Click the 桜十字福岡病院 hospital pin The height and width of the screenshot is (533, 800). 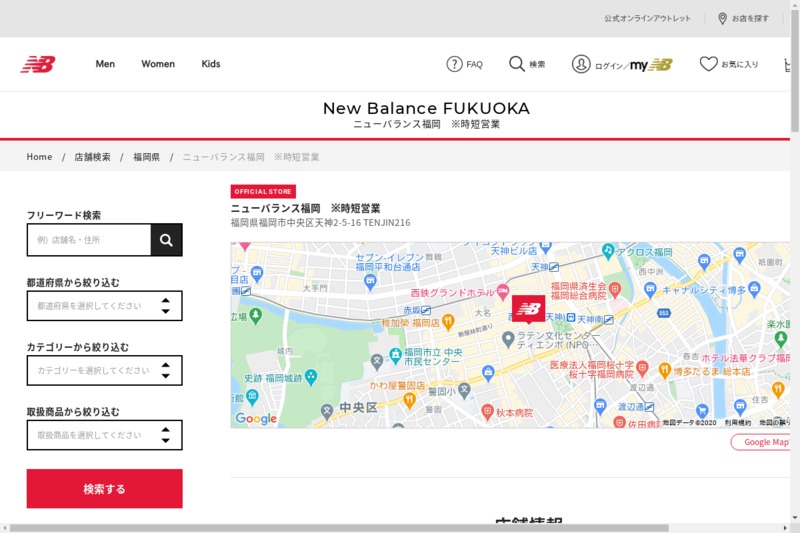[642, 367]
